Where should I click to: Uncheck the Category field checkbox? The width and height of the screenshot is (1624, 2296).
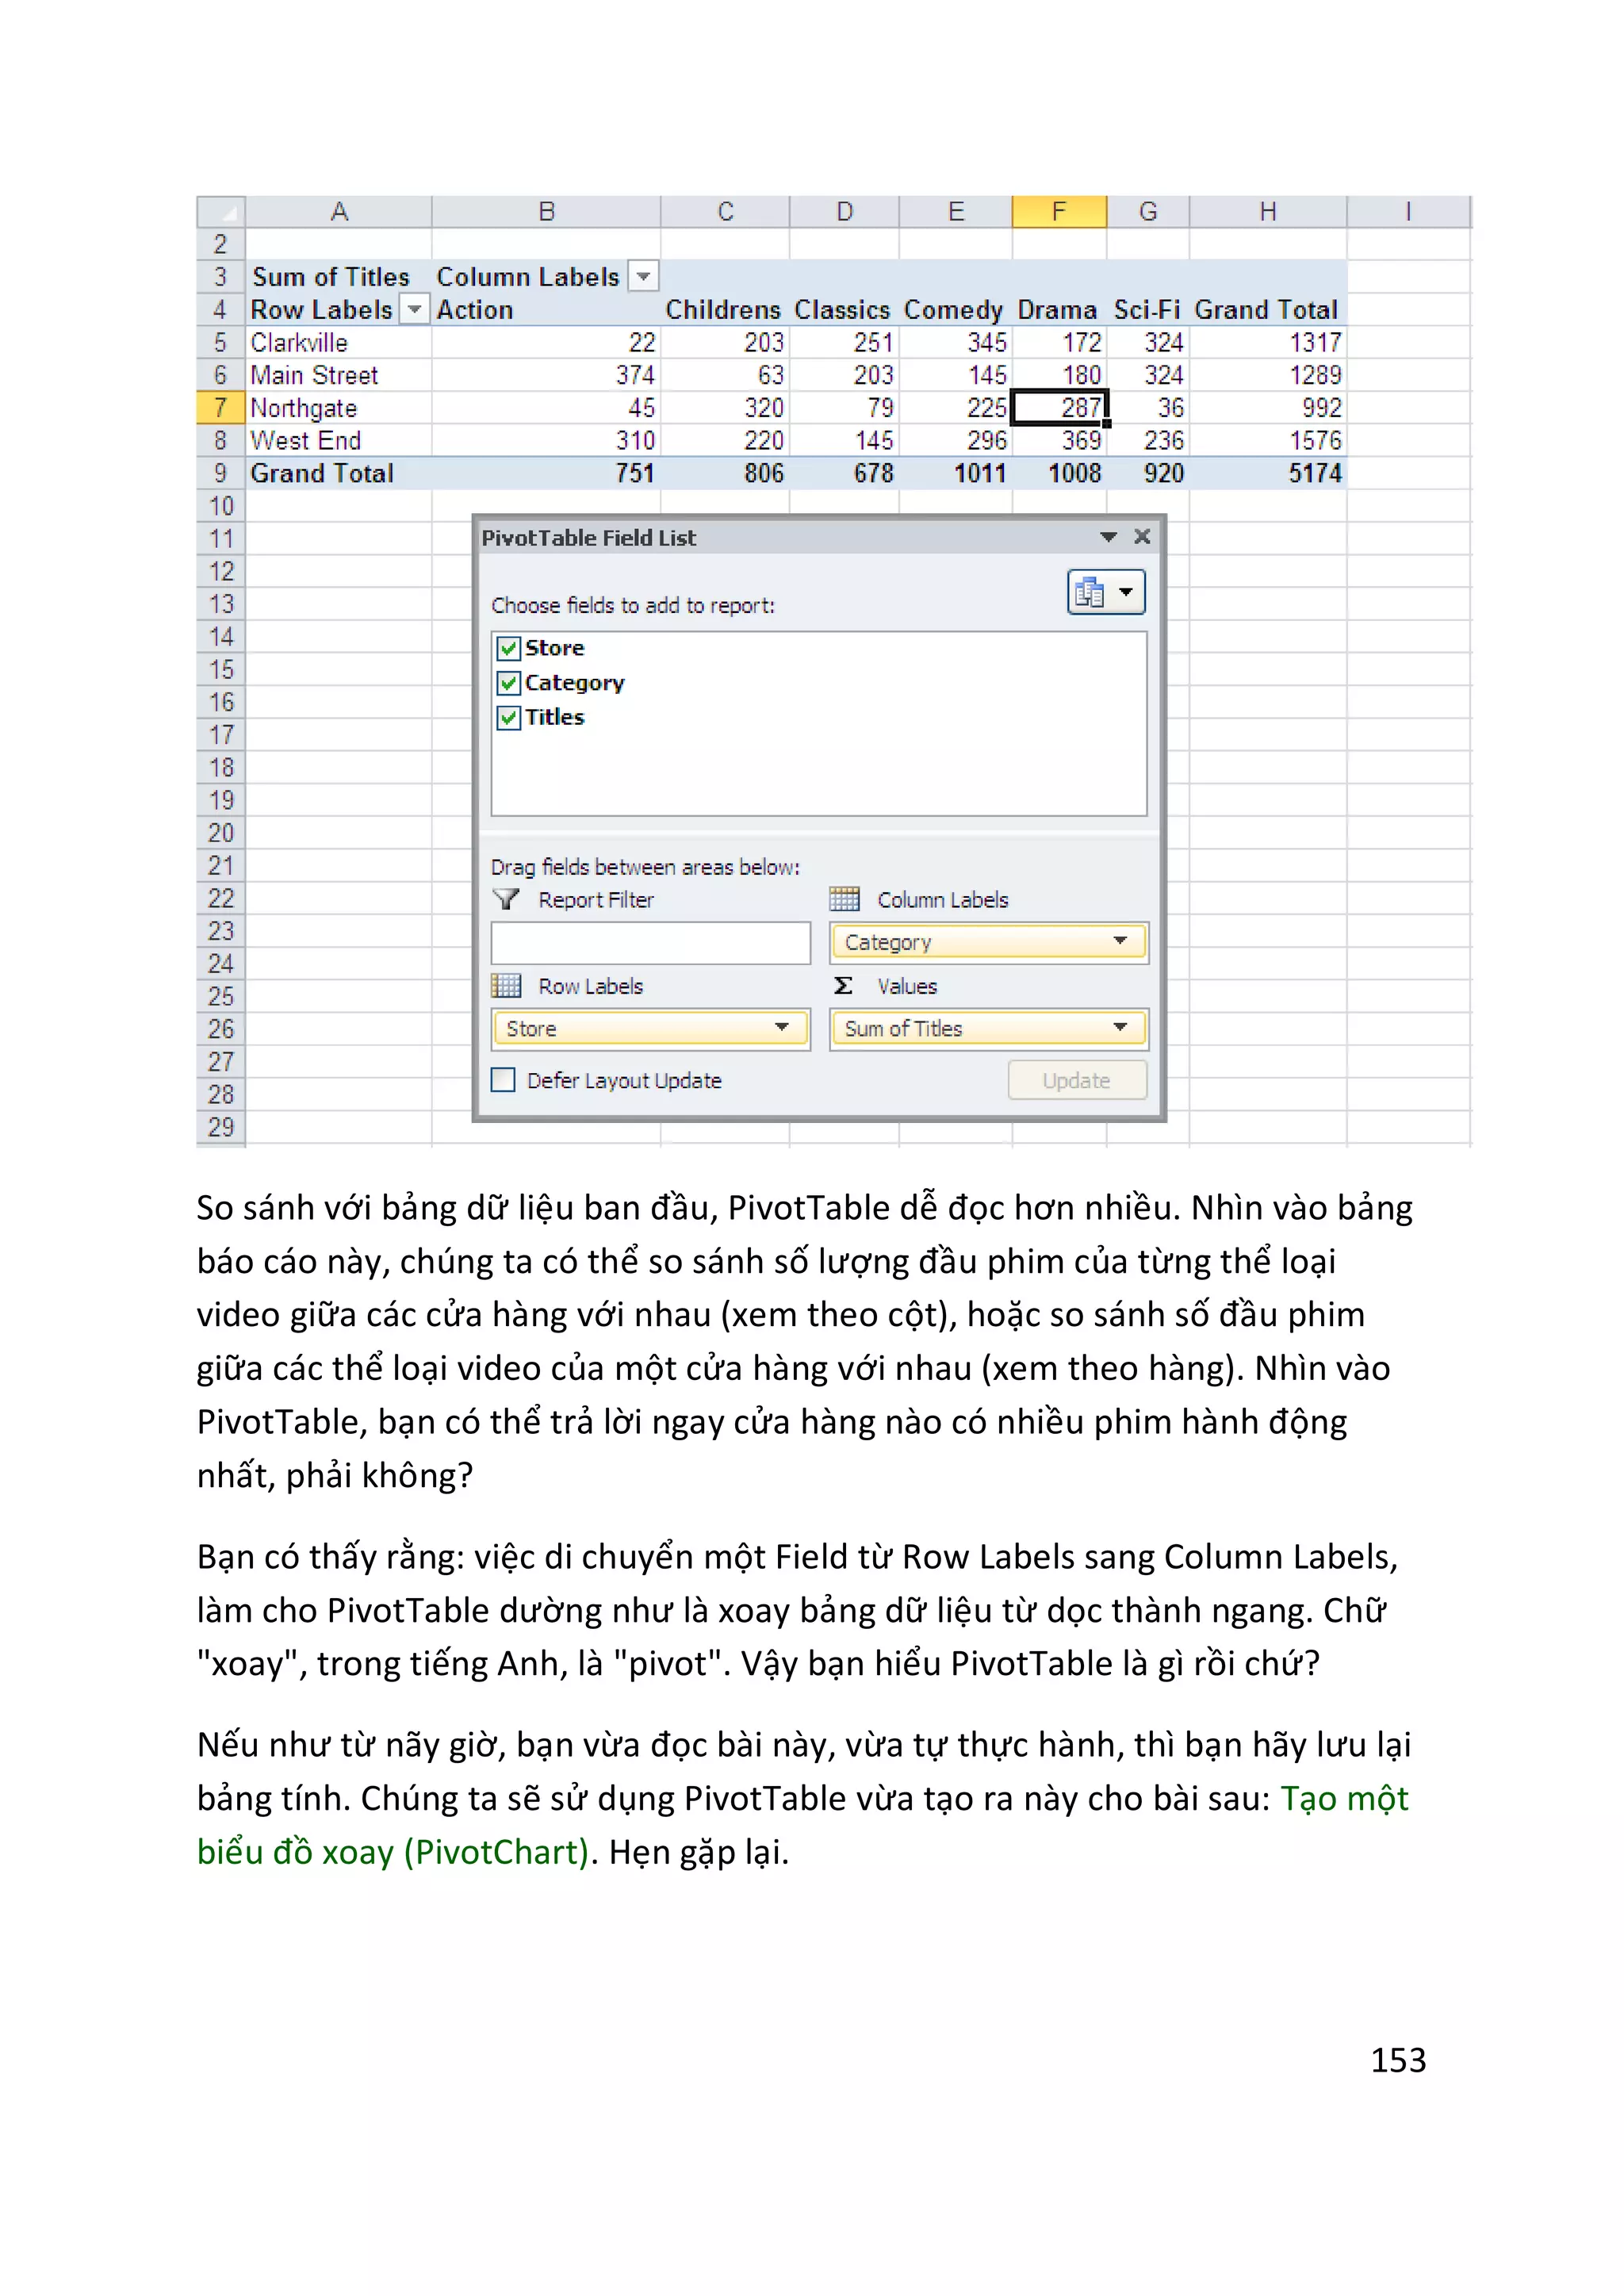[x=509, y=683]
